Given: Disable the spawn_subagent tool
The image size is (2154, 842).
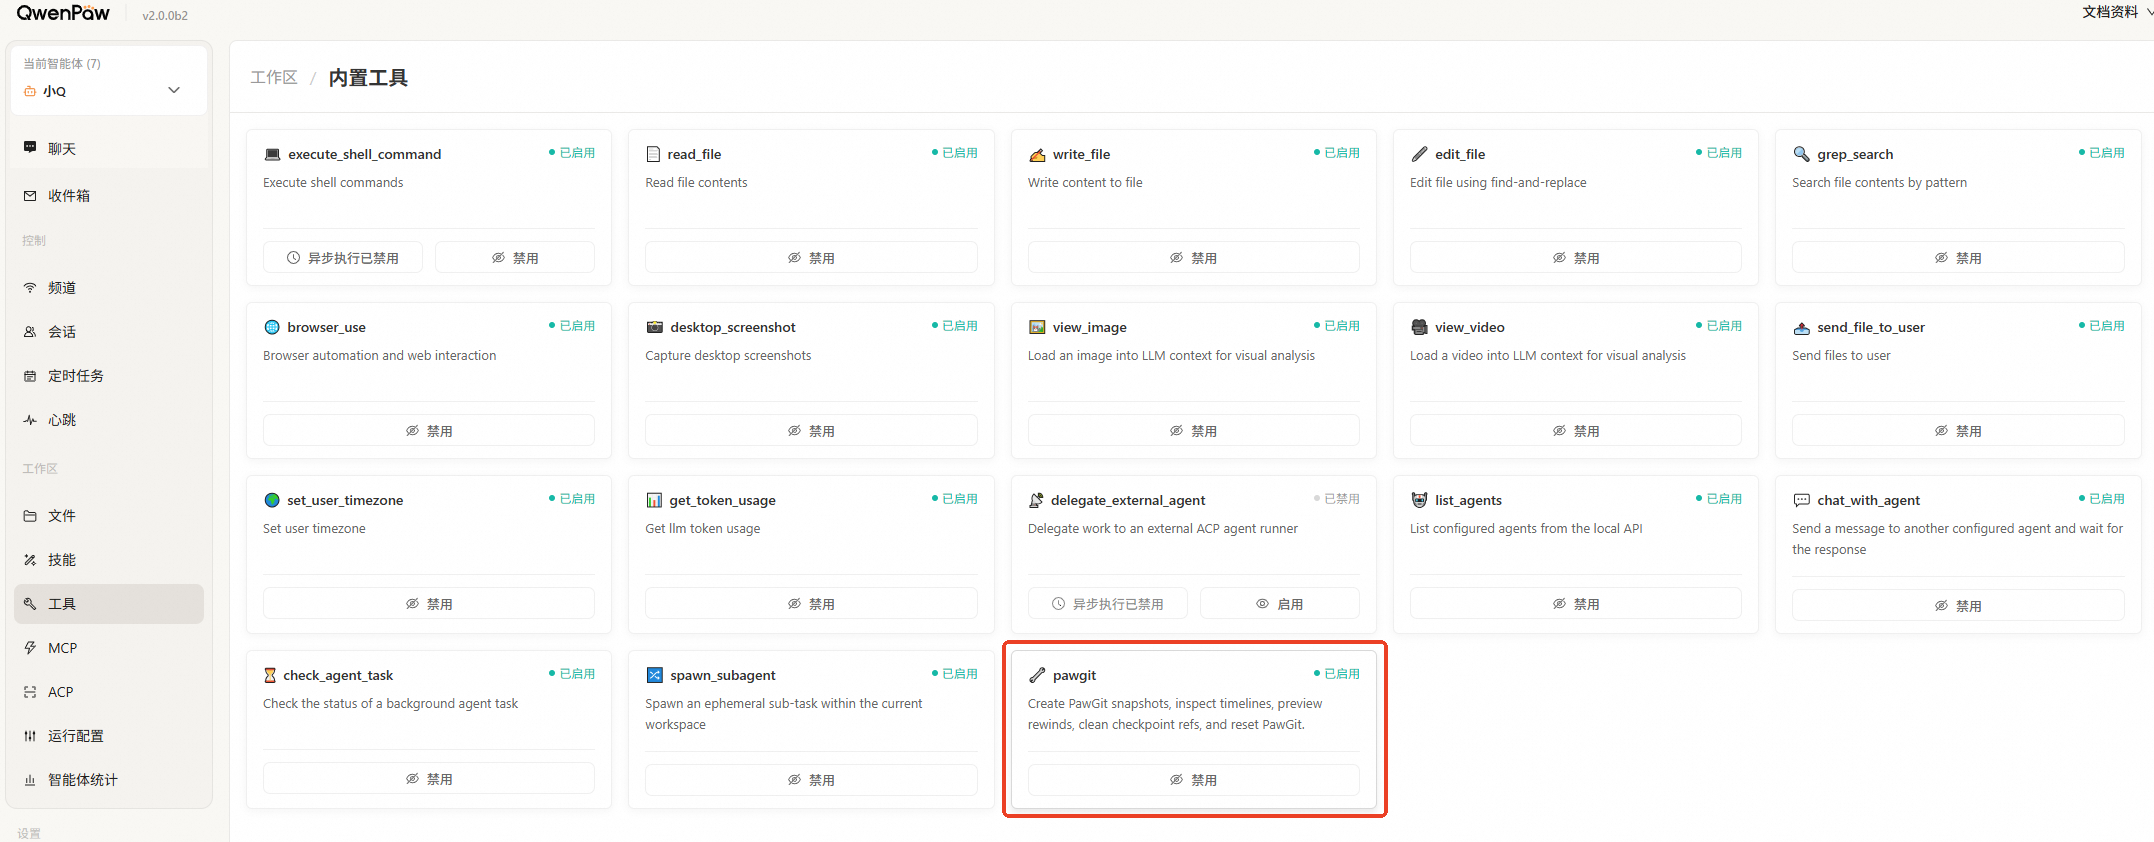Looking at the screenshot, I should click(811, 779).
